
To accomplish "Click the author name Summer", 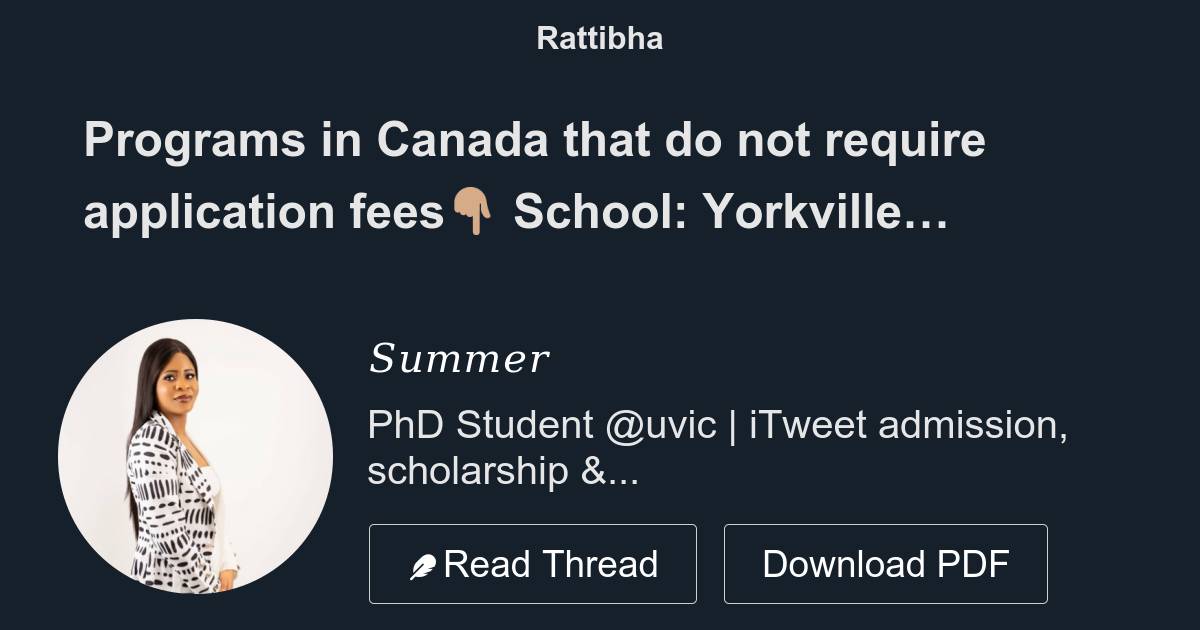I will [x=459, y=358].
